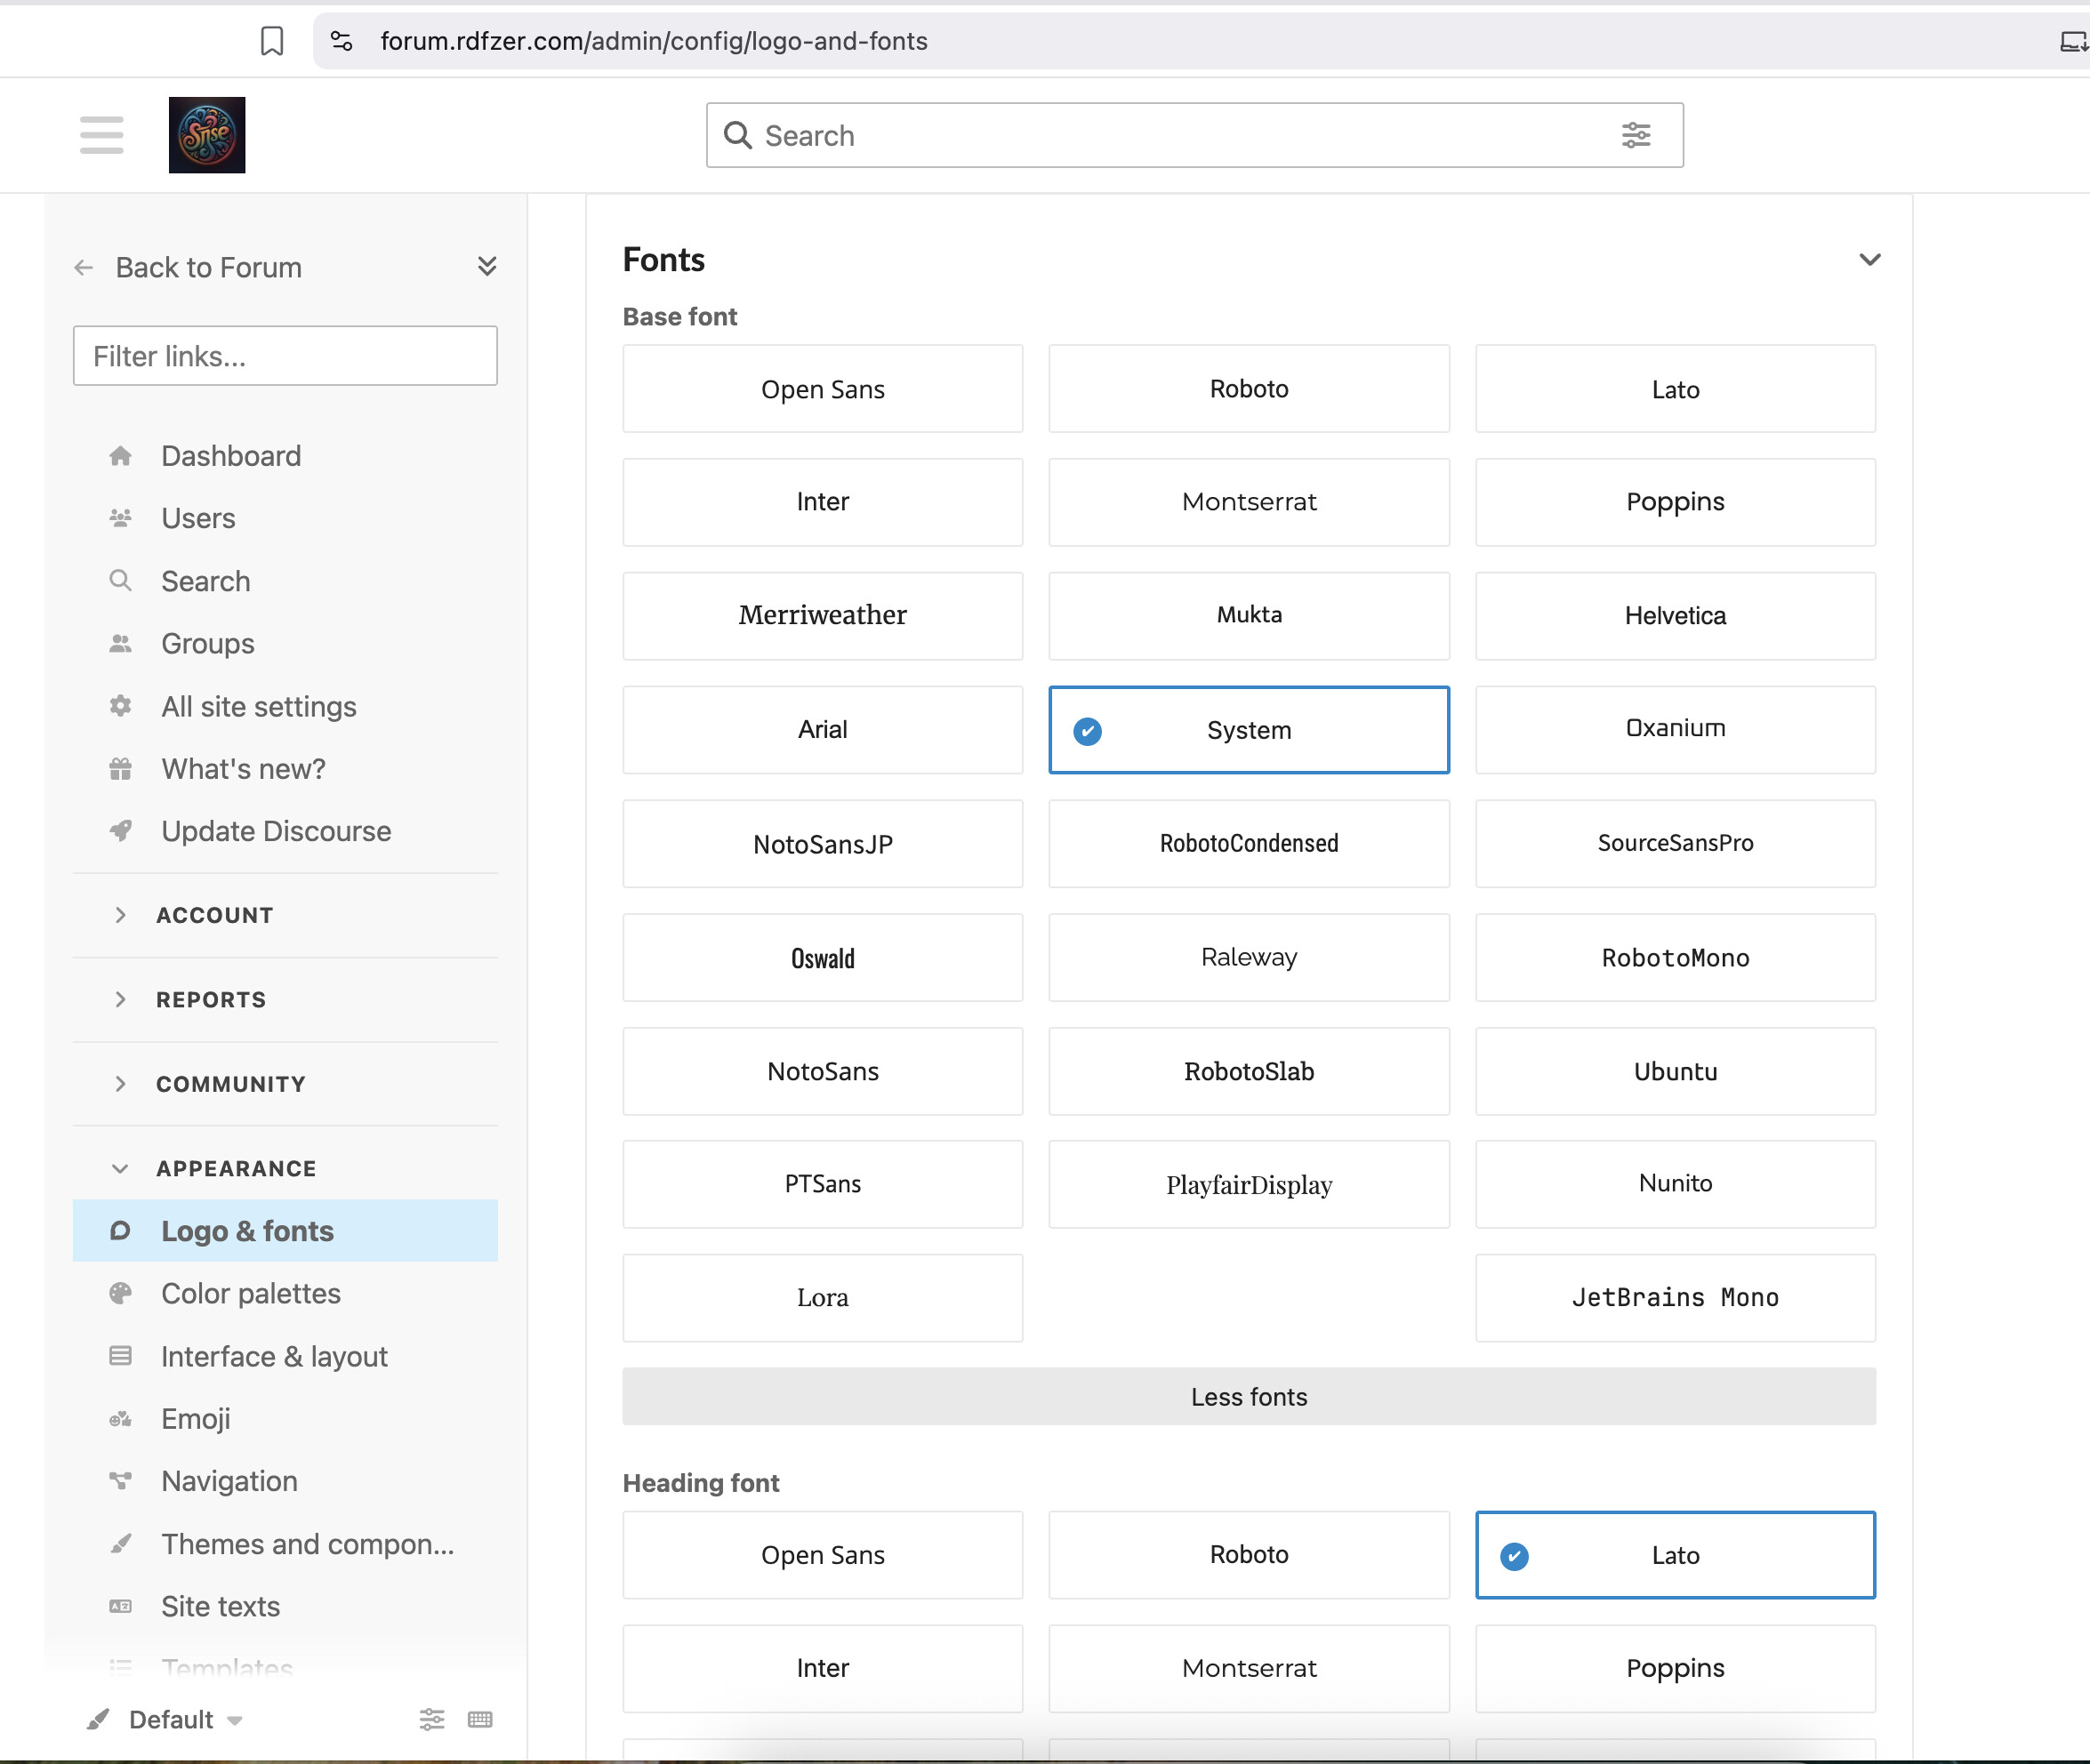Click the site information icon in address bar
Image resolution: width=2090 pixels, height=1764 pixels.
(341, 41)
